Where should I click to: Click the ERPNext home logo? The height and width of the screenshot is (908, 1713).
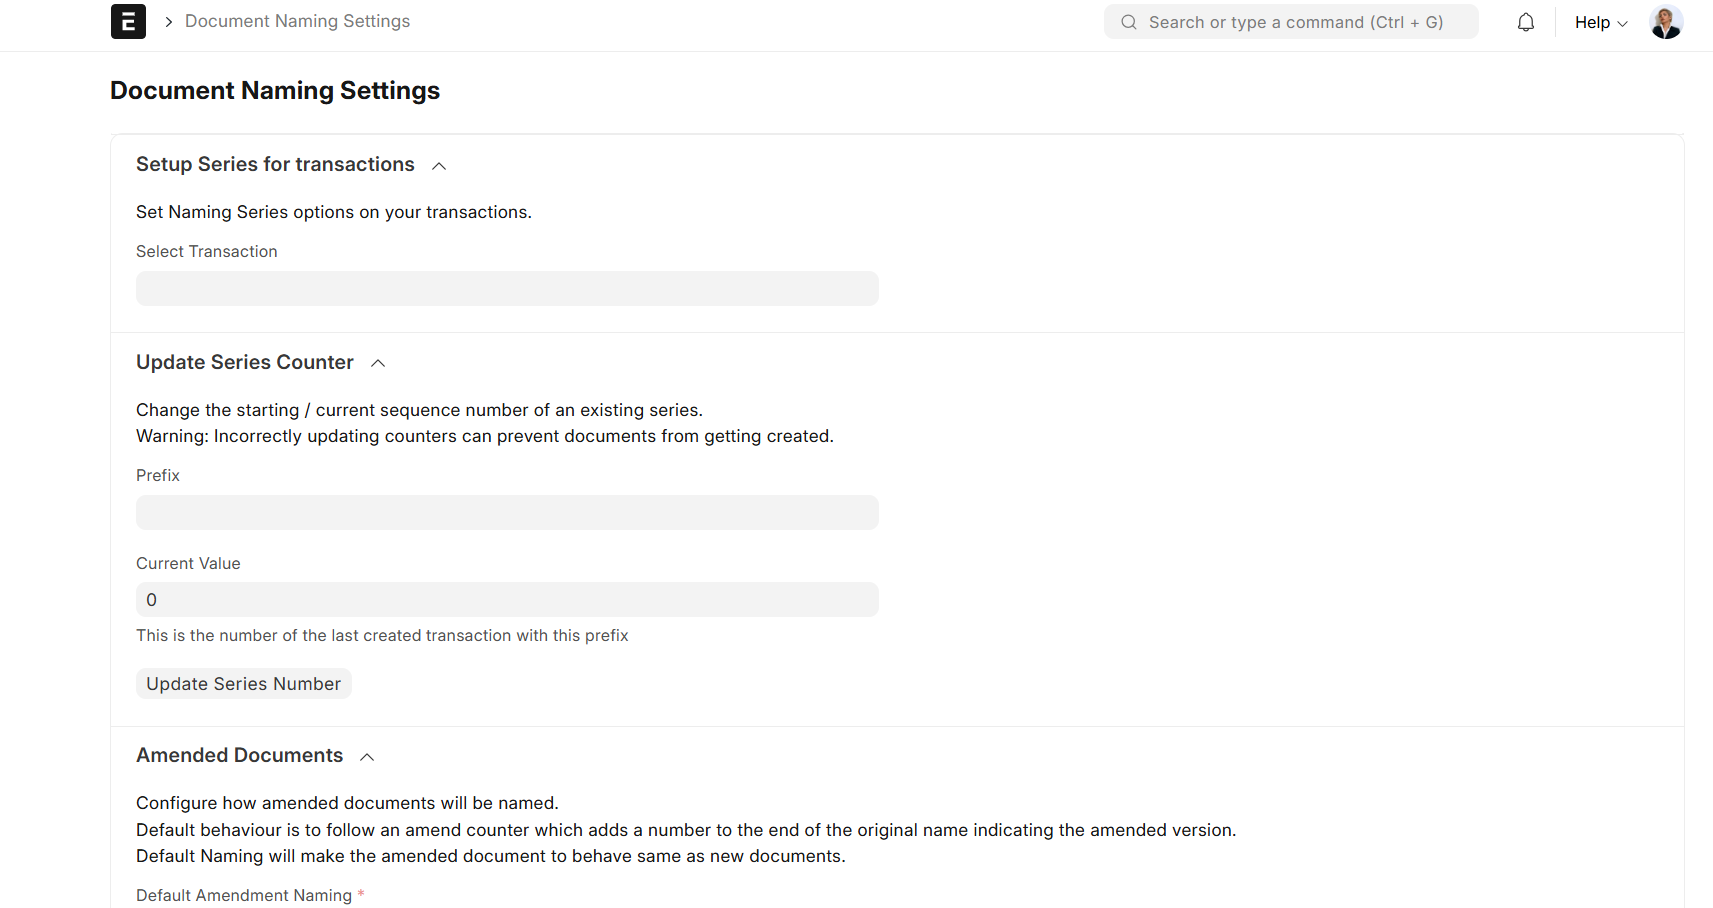tap(128, 22)
